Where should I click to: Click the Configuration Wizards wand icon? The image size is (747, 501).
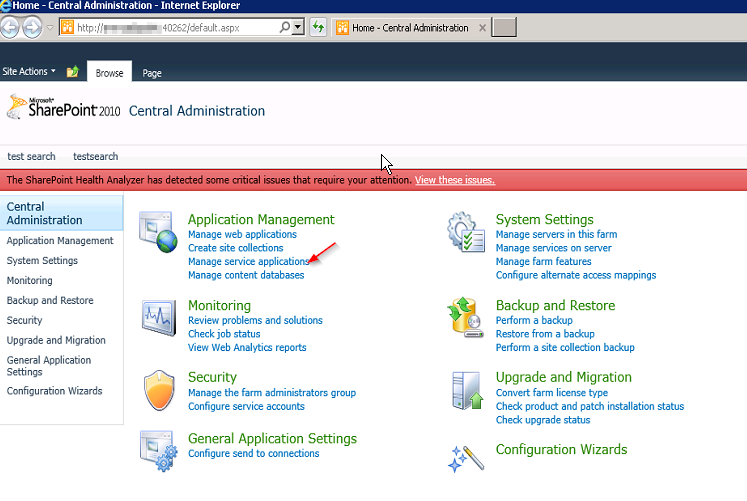click(466, 458)
